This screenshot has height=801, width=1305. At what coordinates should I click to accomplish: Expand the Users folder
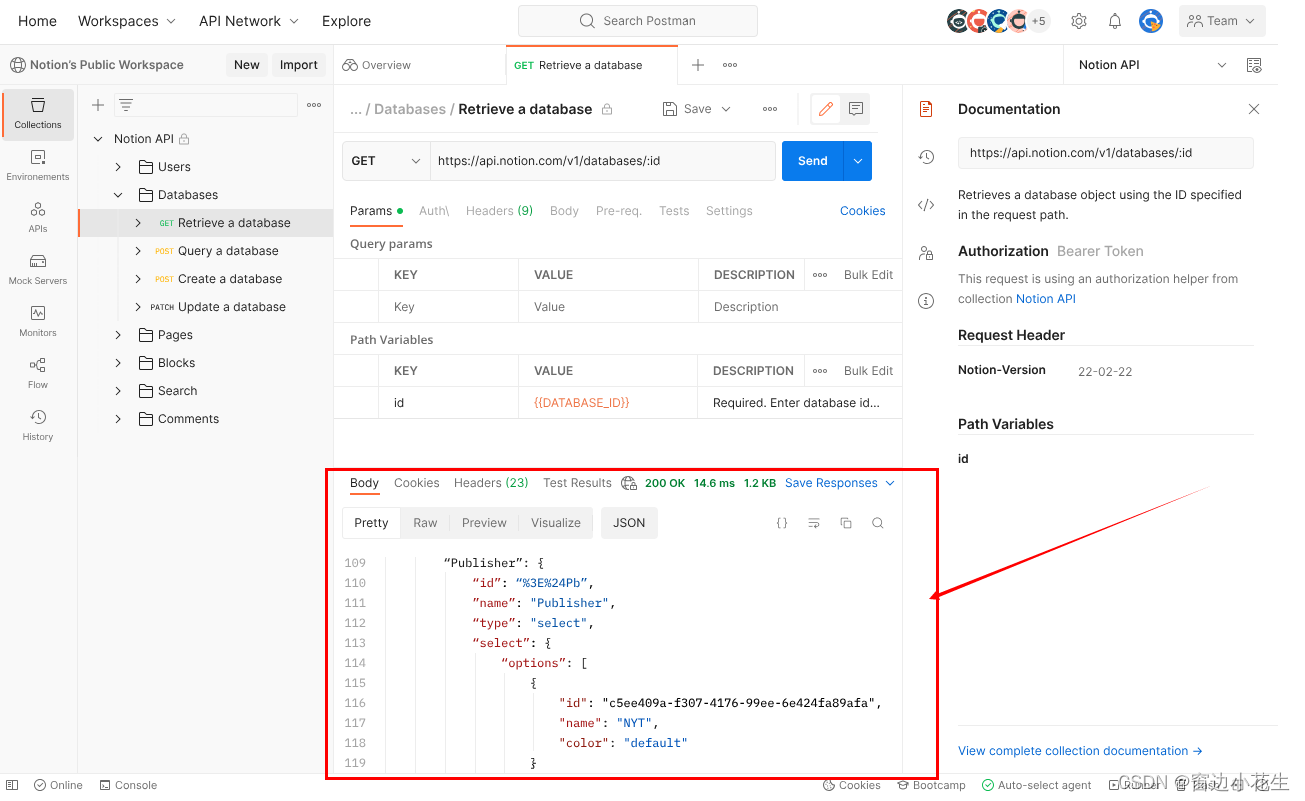[x=118, y=167]
